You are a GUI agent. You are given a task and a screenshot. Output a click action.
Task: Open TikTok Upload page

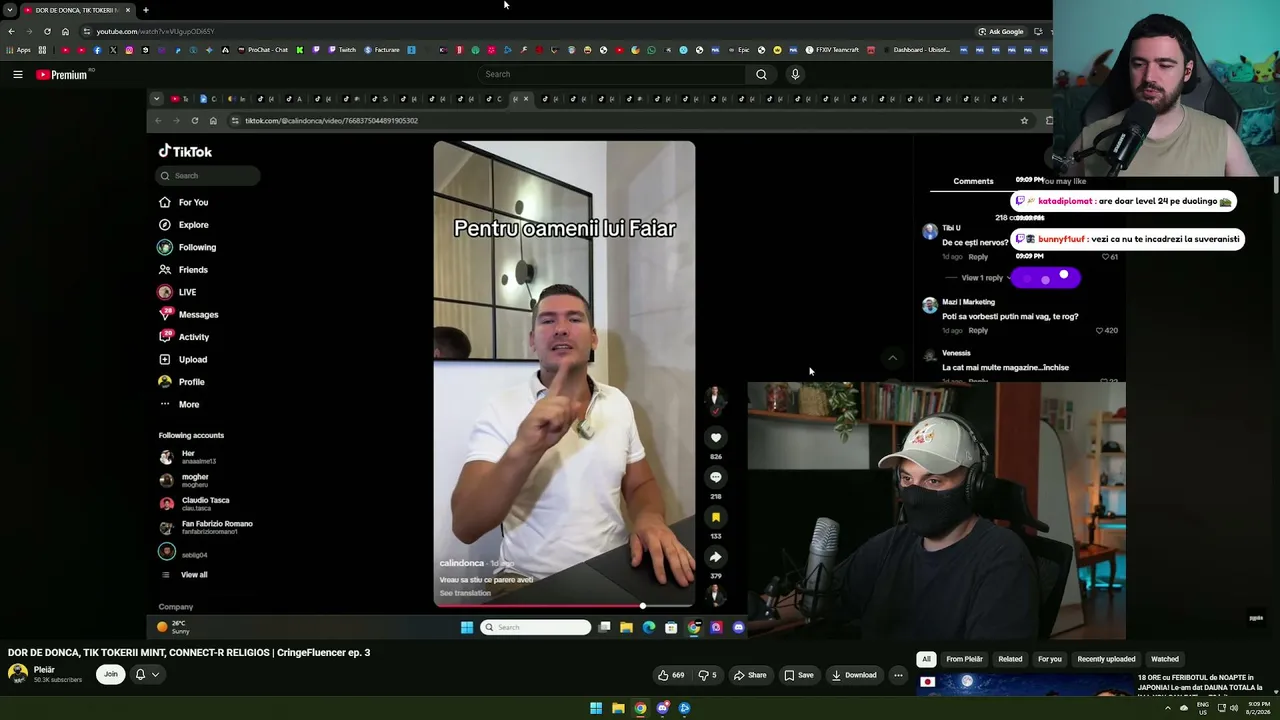pyautogui.click(x=184, y=359)
